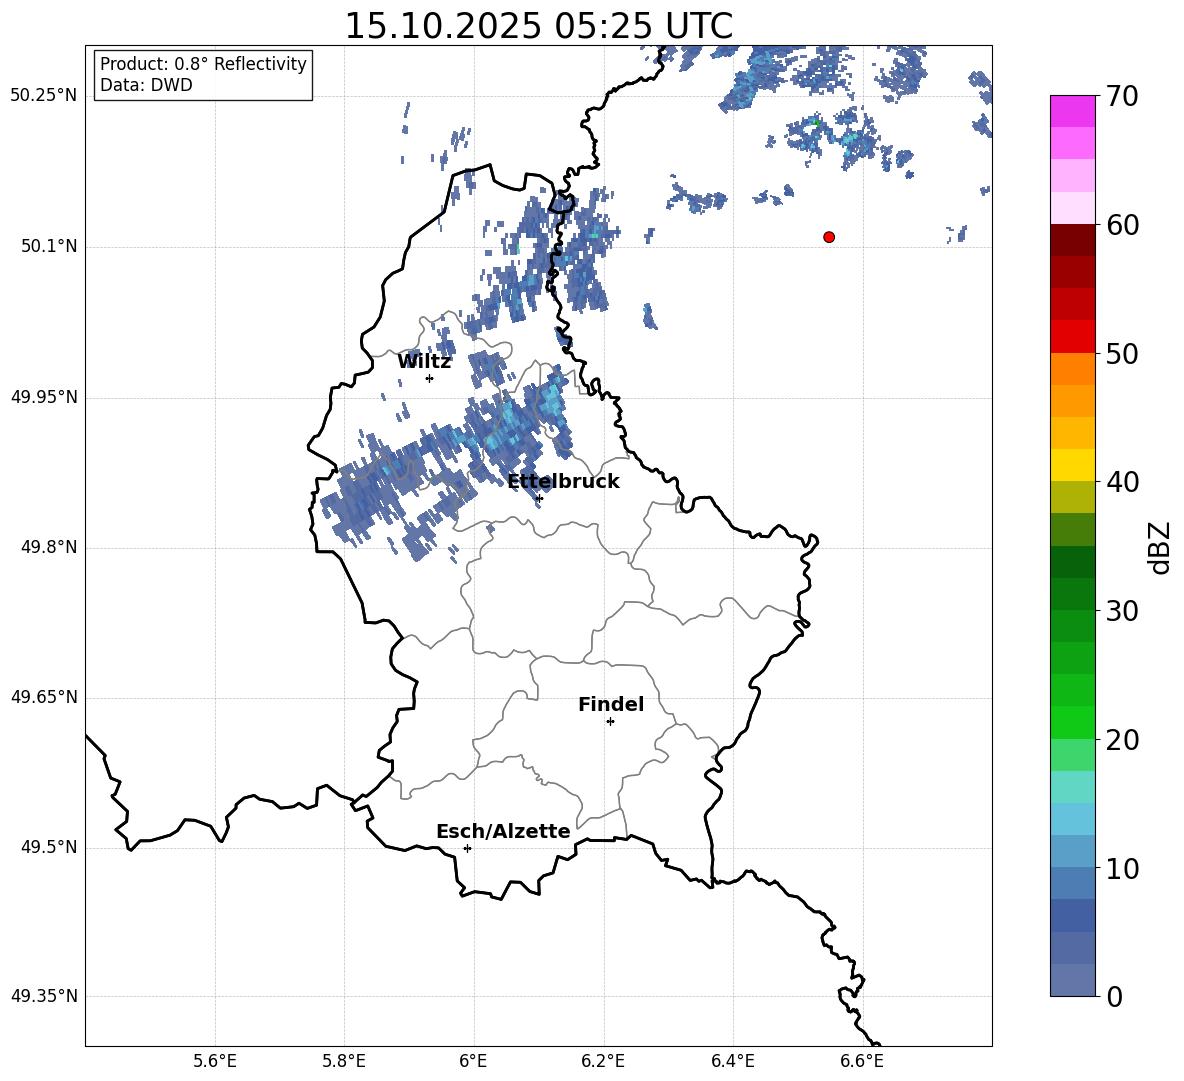Click the 49.5°N latitude label
The height and width of the screenshot is (1081, 1184).
[49, 847]
